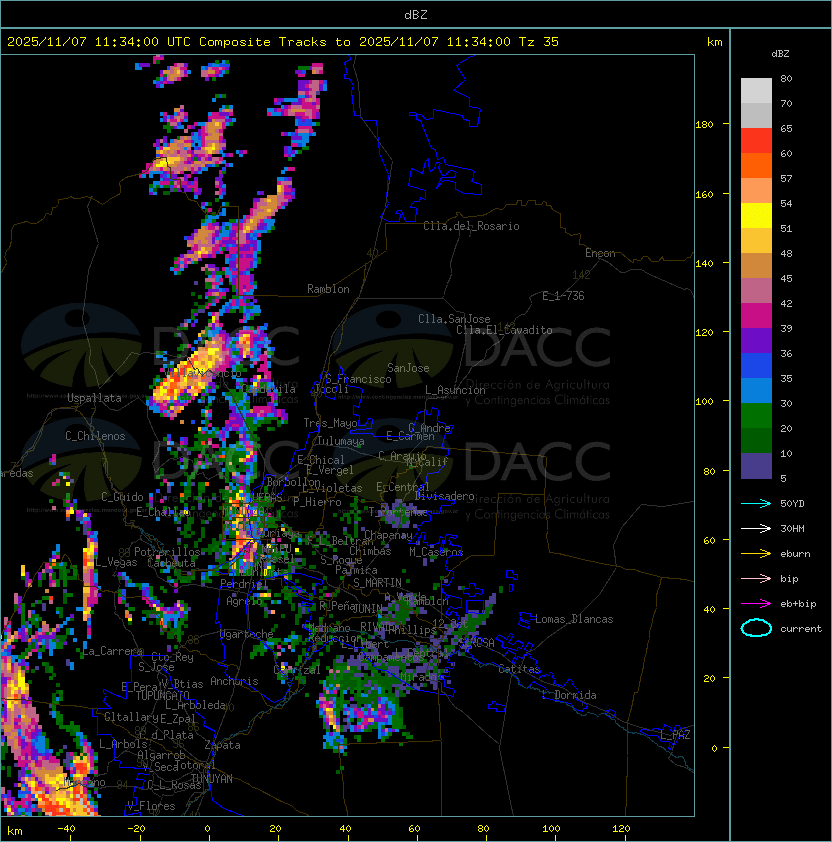Click the cyan 'current' ellipse symbol in legend
Screen dimensions: 832x842
click(x=756, y=628)
